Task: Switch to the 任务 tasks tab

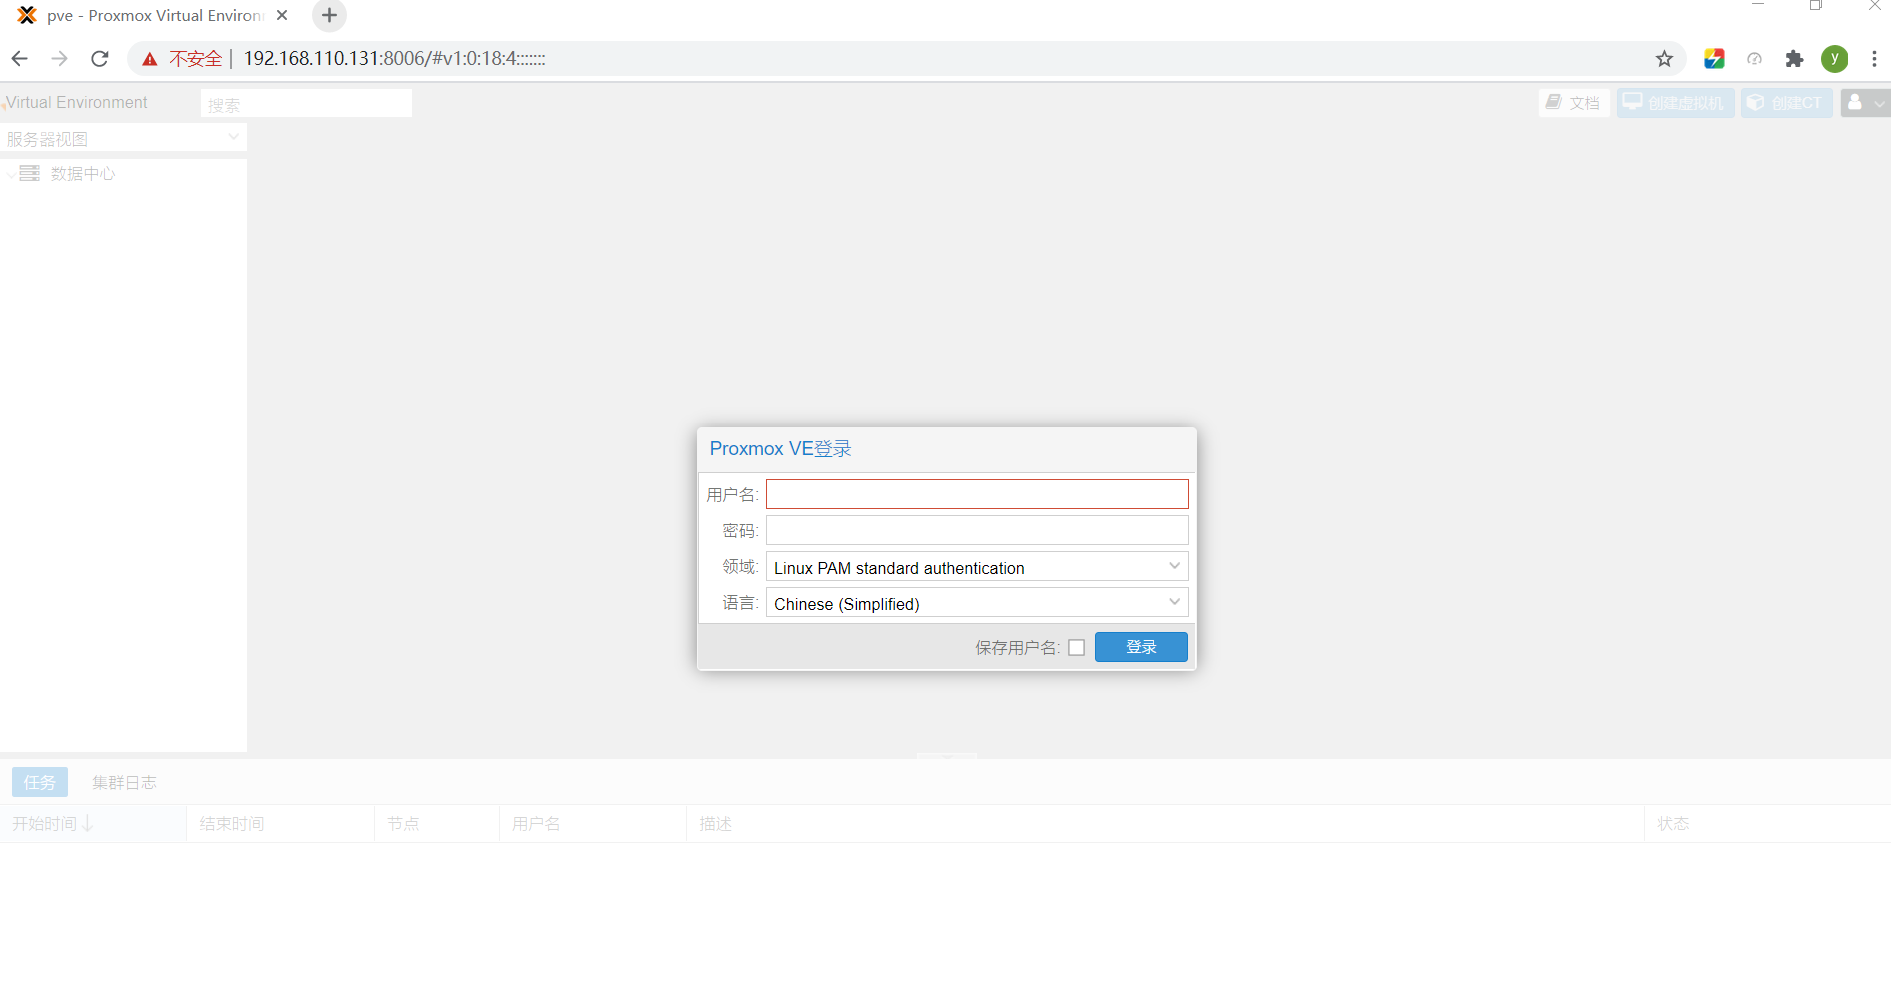Action: pyautogui.click(x=40, y=782)
